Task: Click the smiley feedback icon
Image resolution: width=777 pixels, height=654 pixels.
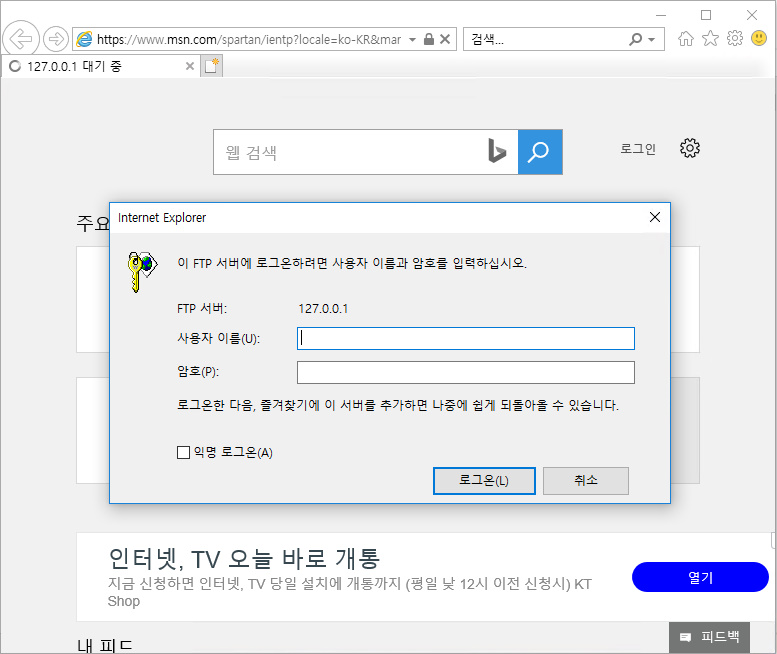Action: coord(759,38)
